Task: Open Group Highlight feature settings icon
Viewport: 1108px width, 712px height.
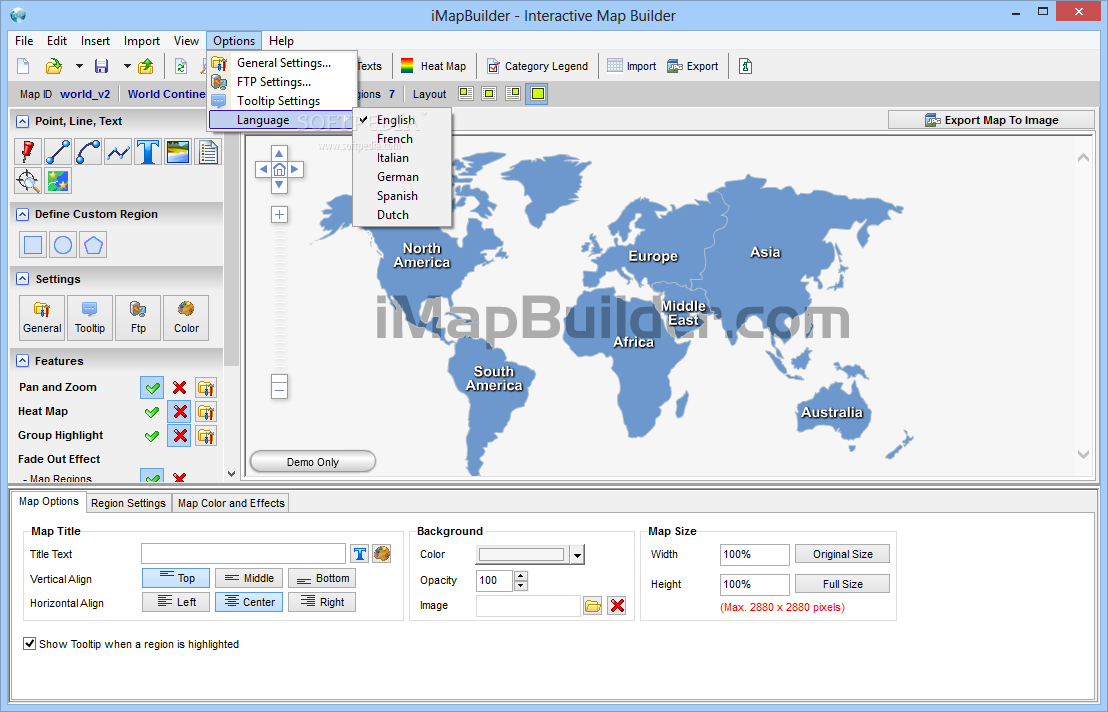Action: point(206,436)
